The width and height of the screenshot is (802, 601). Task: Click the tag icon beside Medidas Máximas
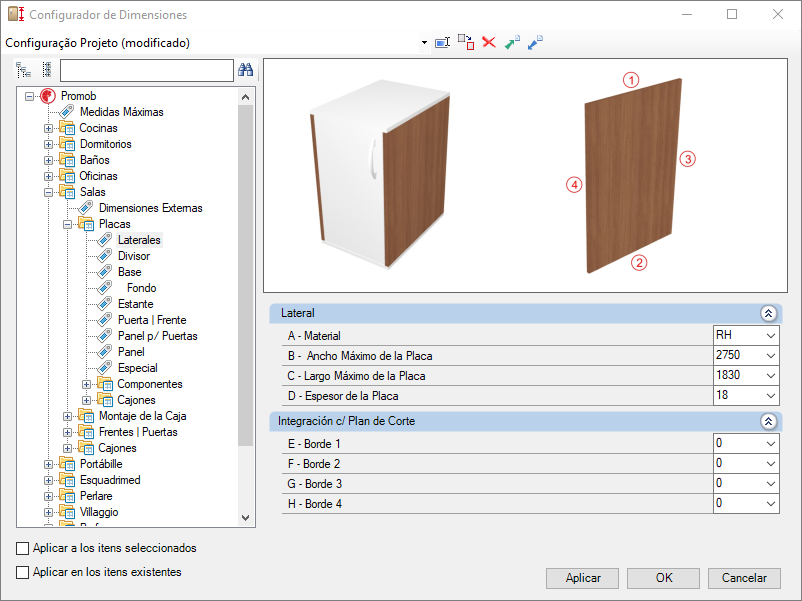click(x=66, y=112)
